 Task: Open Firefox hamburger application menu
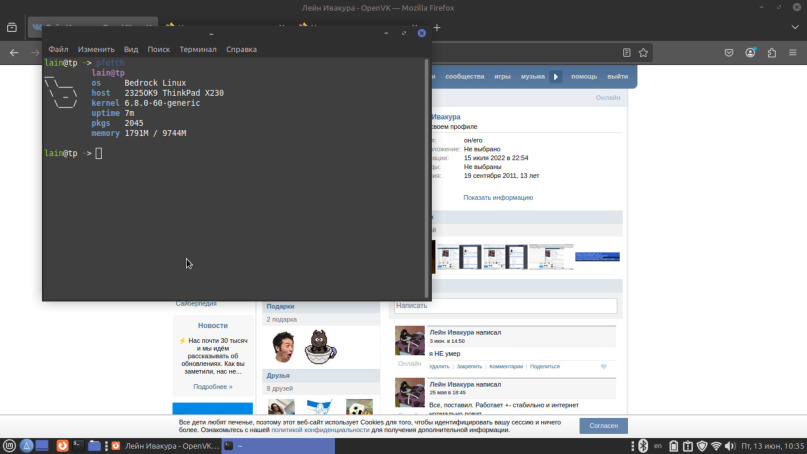click(x=793, y=53)
